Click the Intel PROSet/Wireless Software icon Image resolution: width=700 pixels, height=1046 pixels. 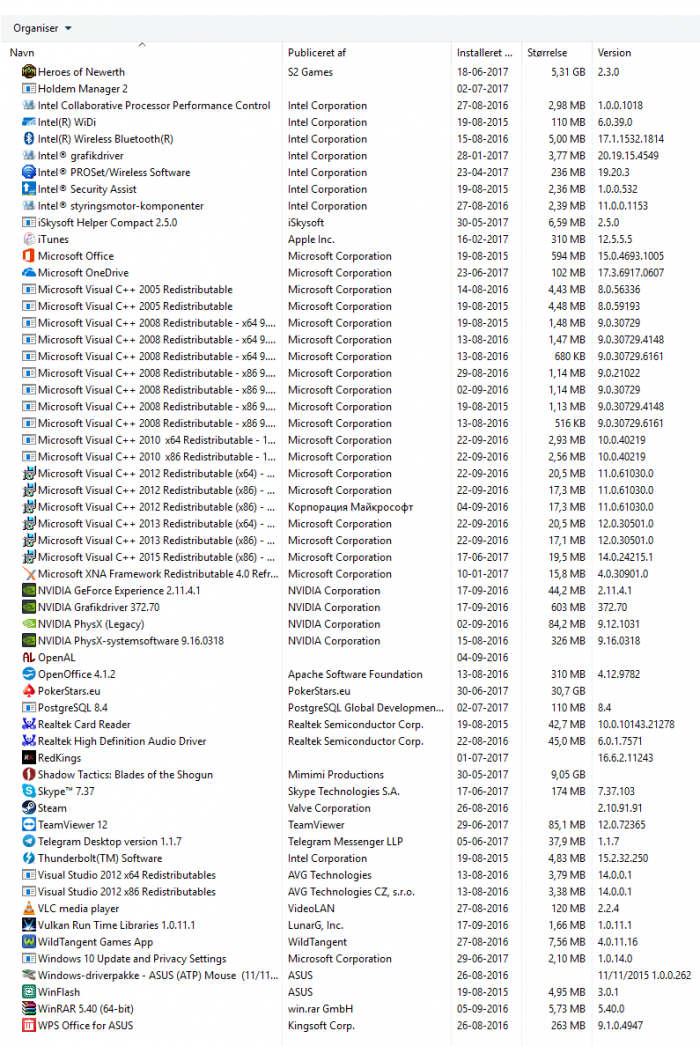click(29, 172)
